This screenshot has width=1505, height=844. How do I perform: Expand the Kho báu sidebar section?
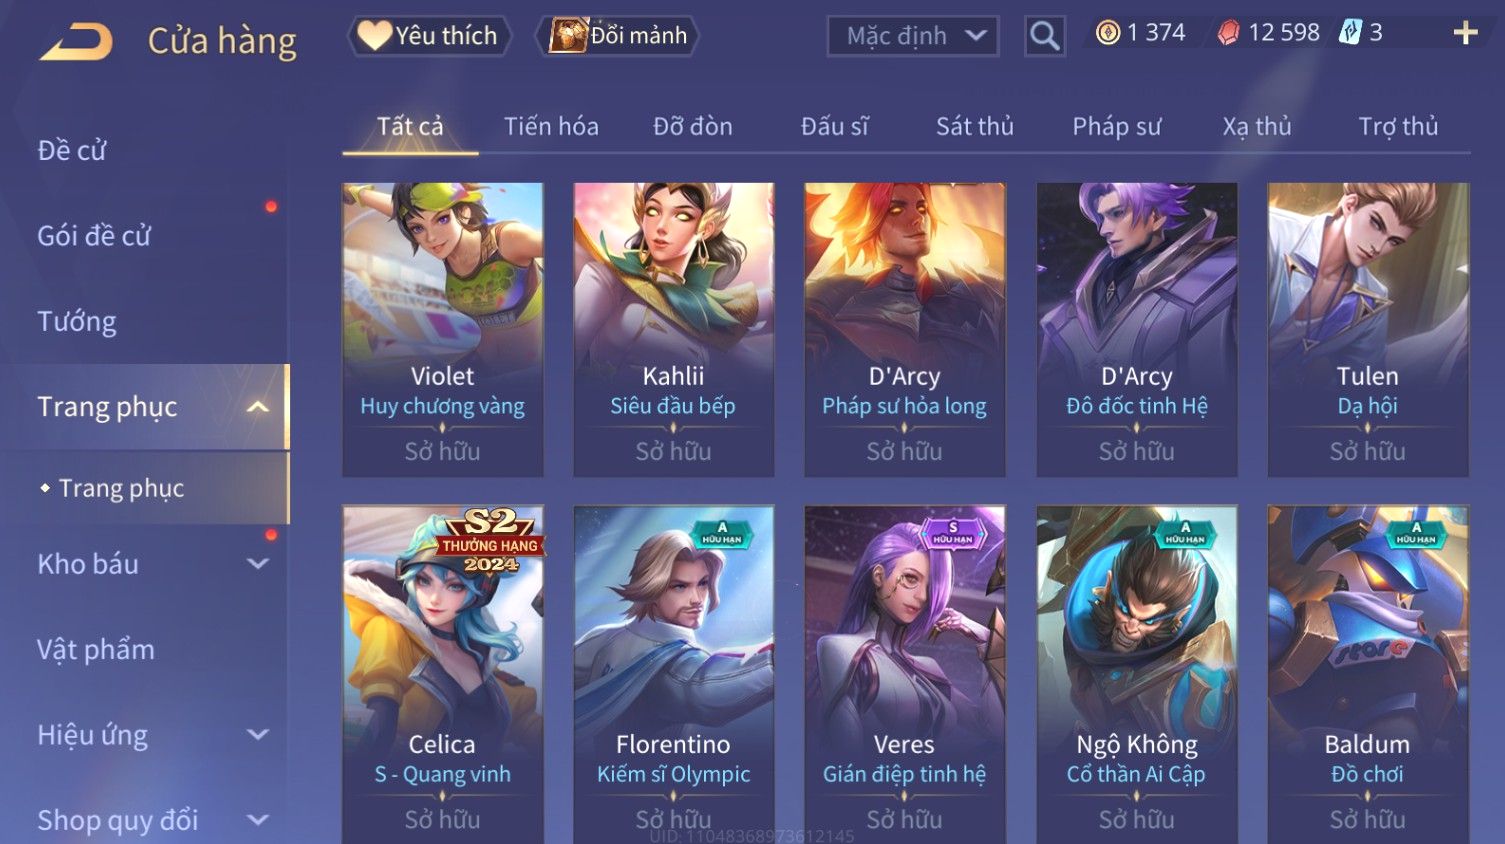[258, 564]
